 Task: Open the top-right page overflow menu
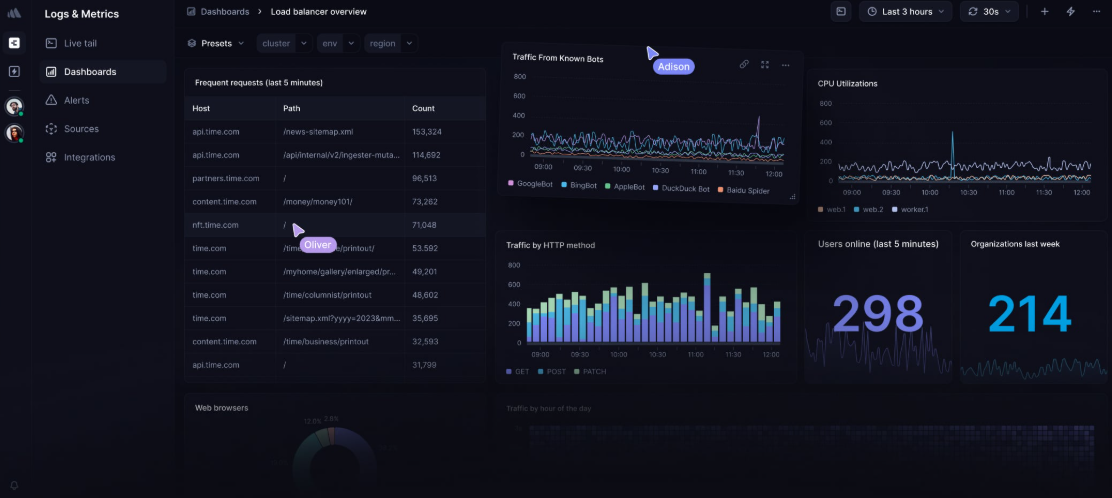[x=1097, y=12]
